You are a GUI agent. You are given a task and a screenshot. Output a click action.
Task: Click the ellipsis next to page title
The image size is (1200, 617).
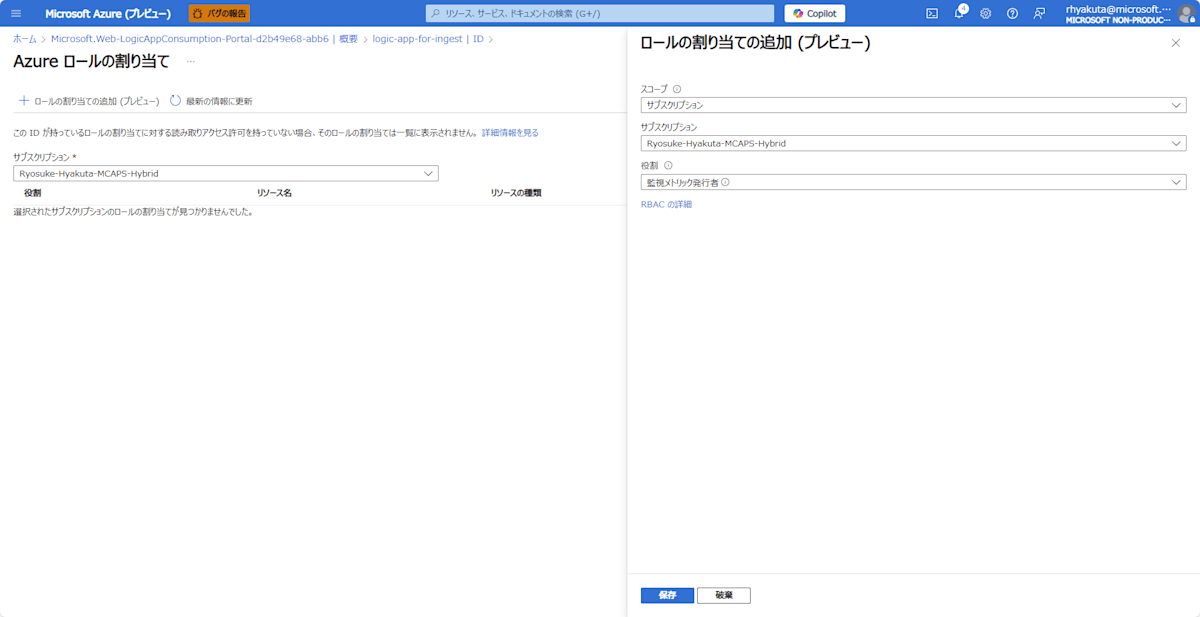pyautogui.click(x=191, y=62)
